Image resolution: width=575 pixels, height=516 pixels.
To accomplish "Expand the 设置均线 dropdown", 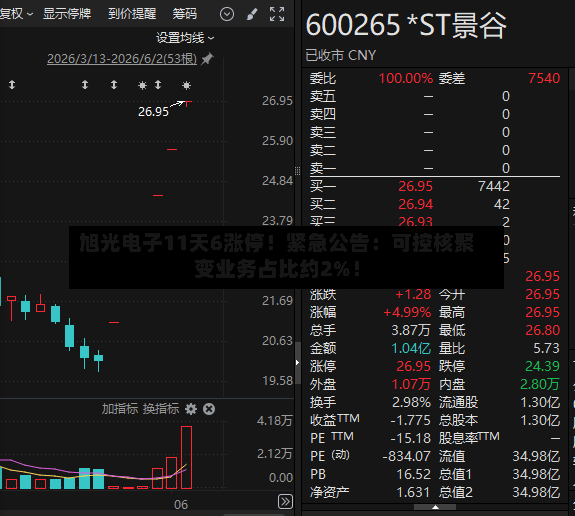I will coord(185,38).
